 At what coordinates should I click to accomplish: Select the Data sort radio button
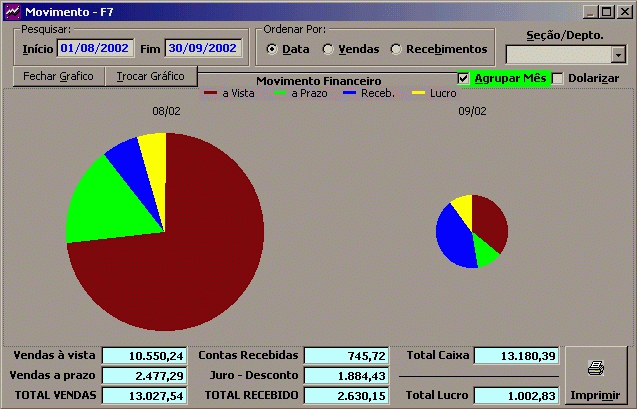pos(272,49)
